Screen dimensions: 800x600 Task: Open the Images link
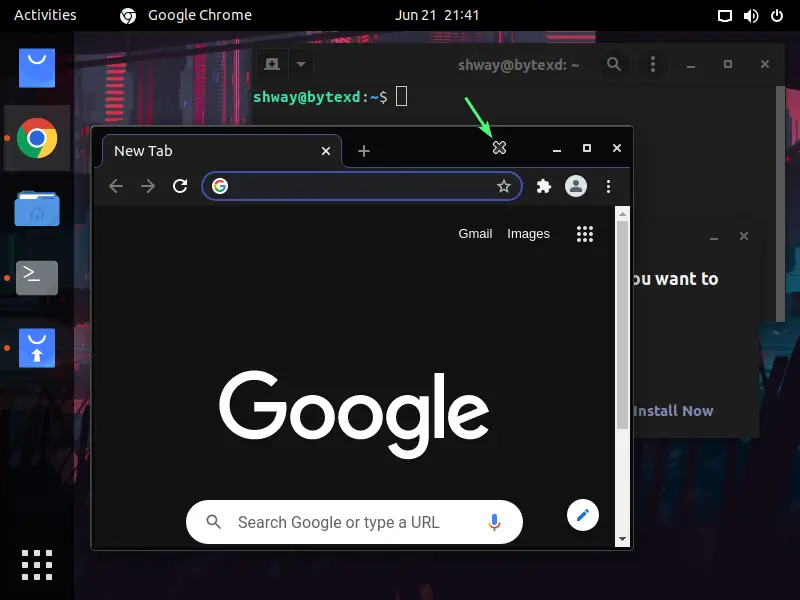[x=528, y=234]
